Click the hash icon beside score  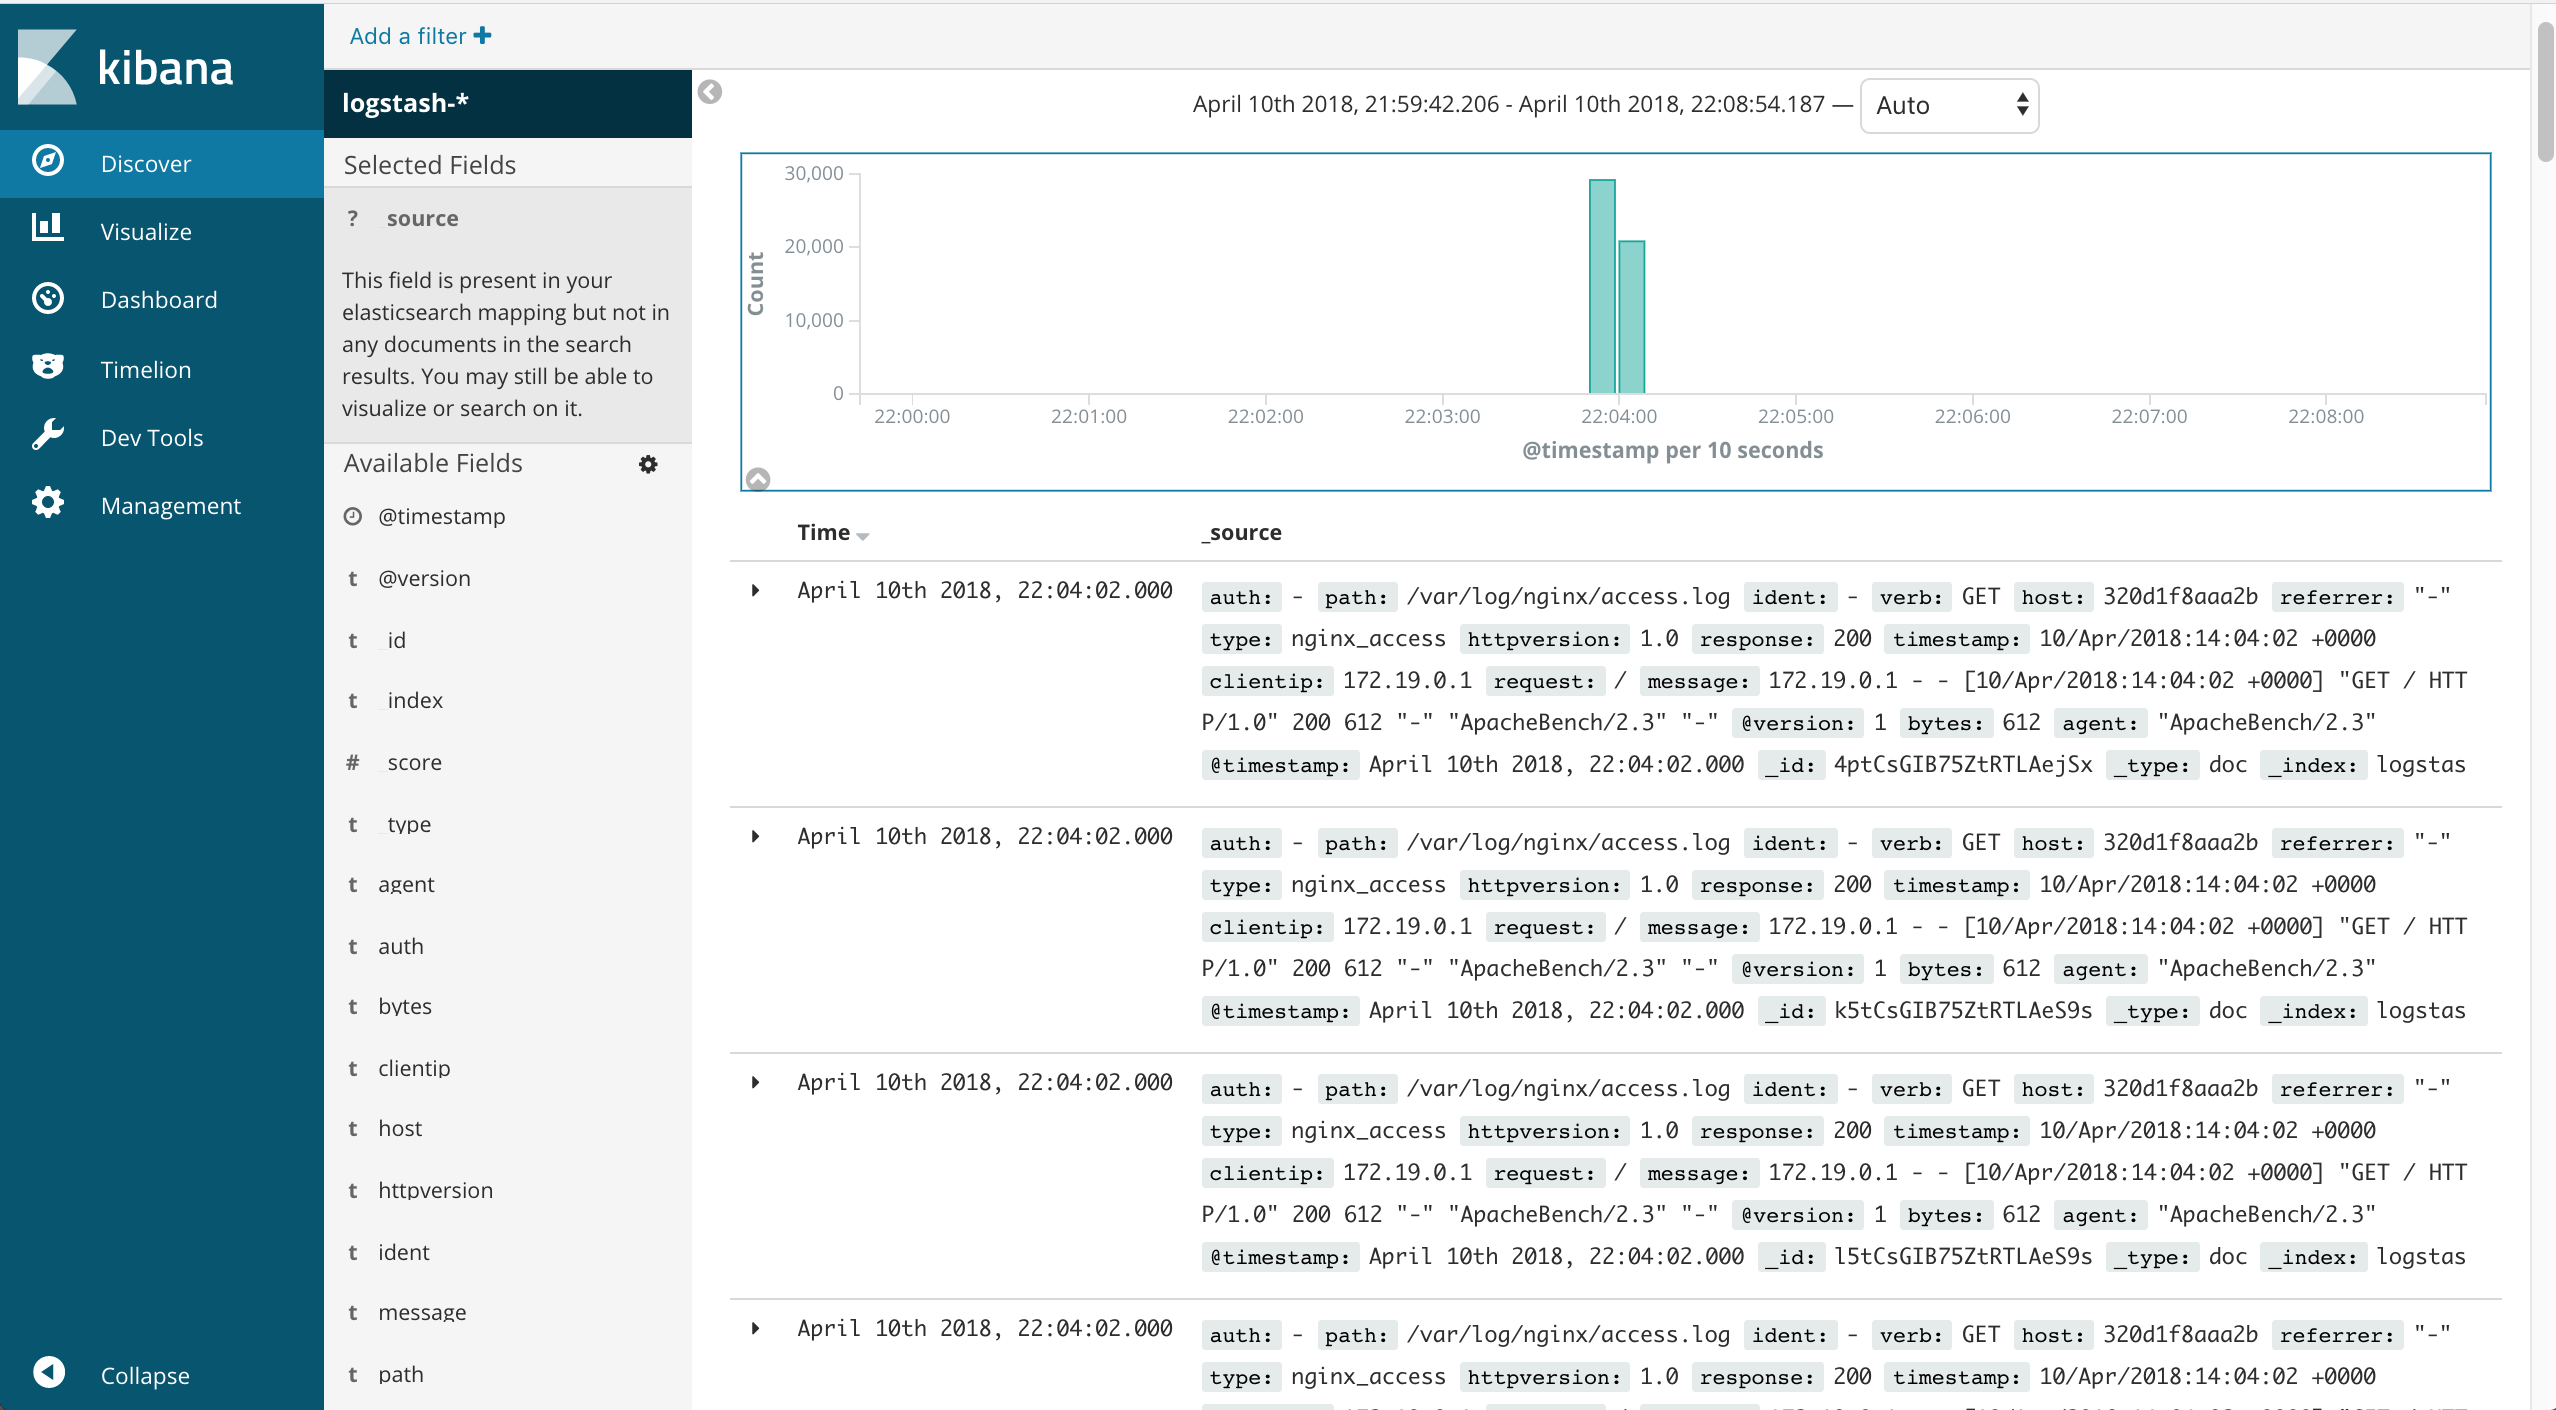(x=353, y=763)
